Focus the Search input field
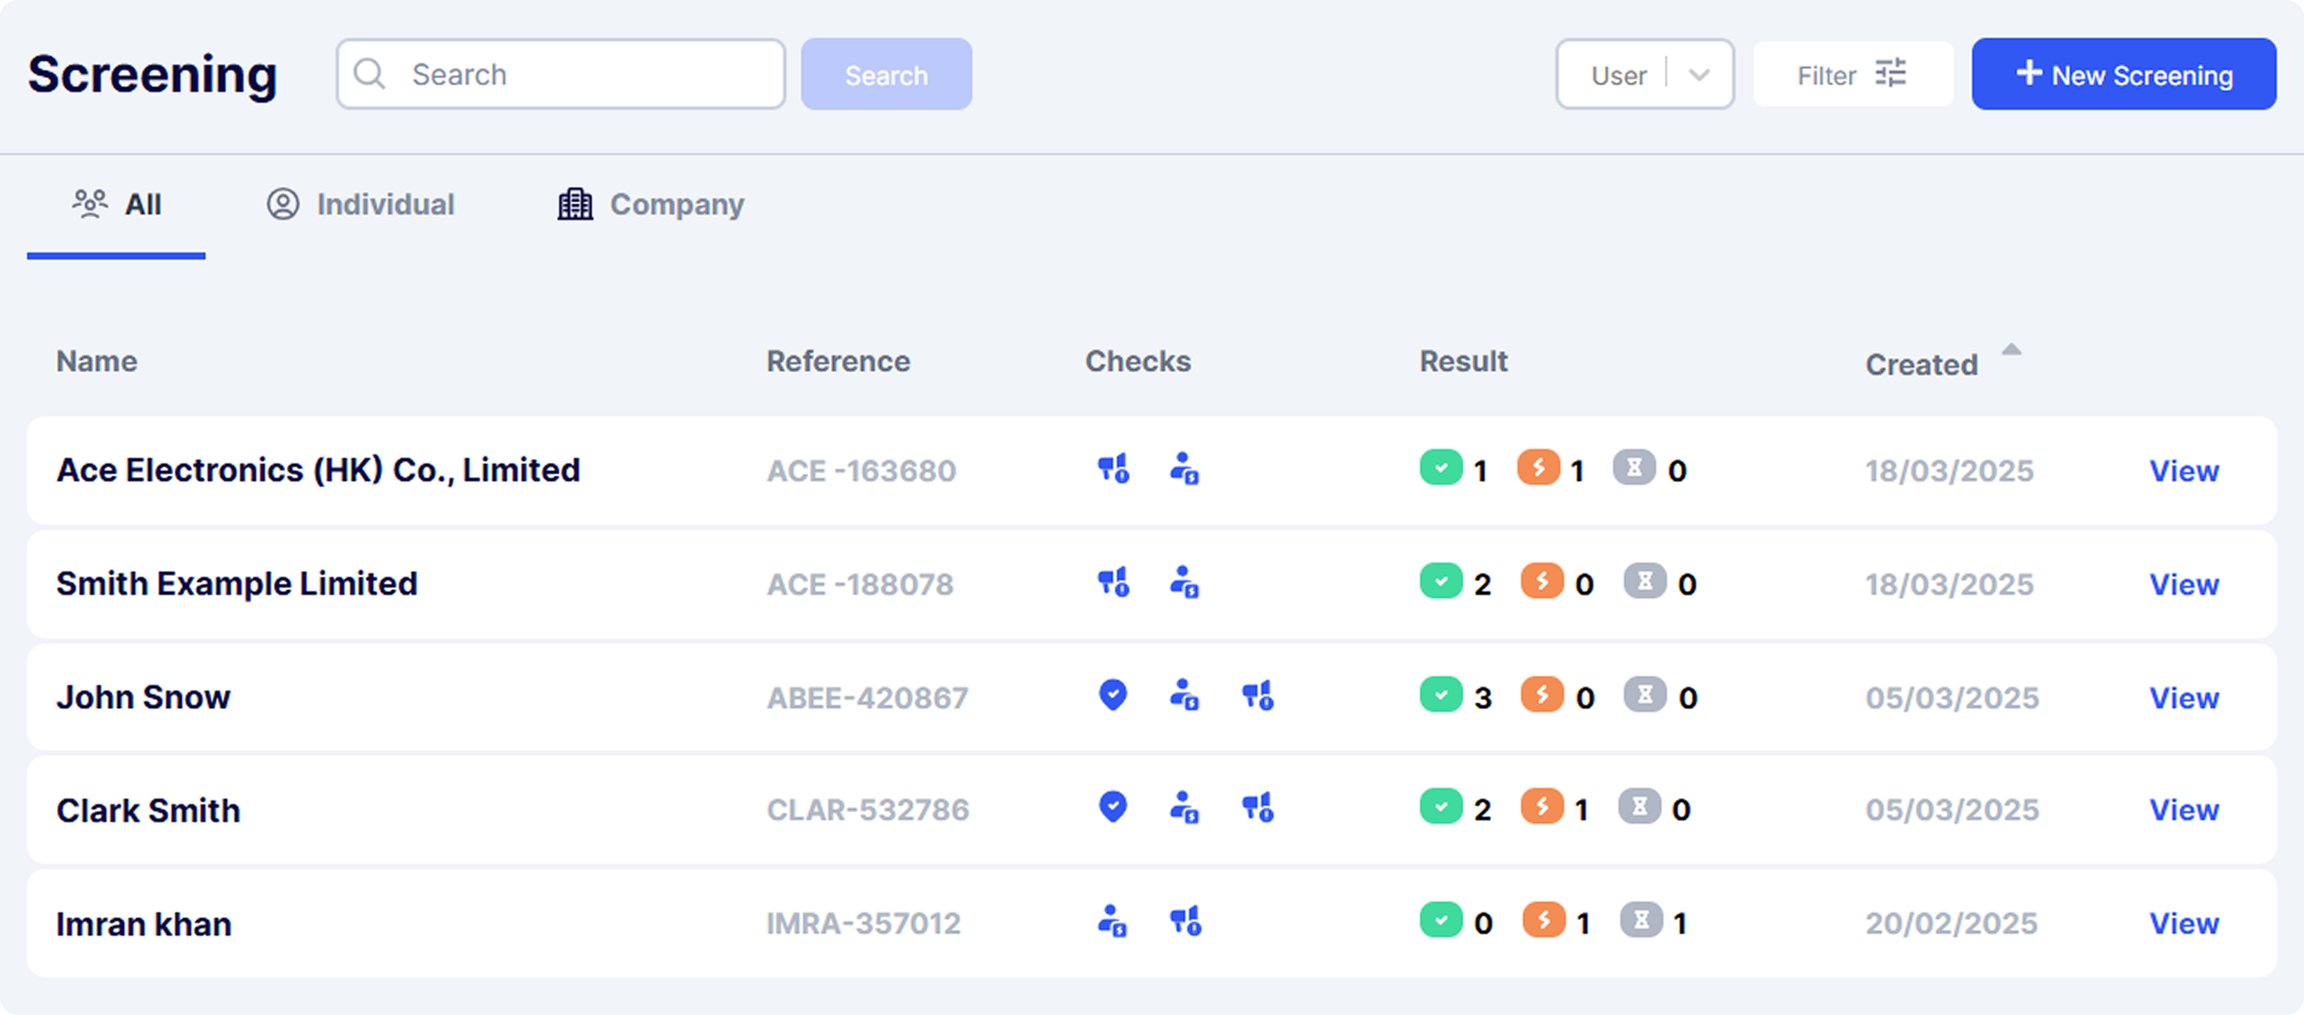Screen dimensions: 2304x1015 pyautogui.click(x=561, y=74)
